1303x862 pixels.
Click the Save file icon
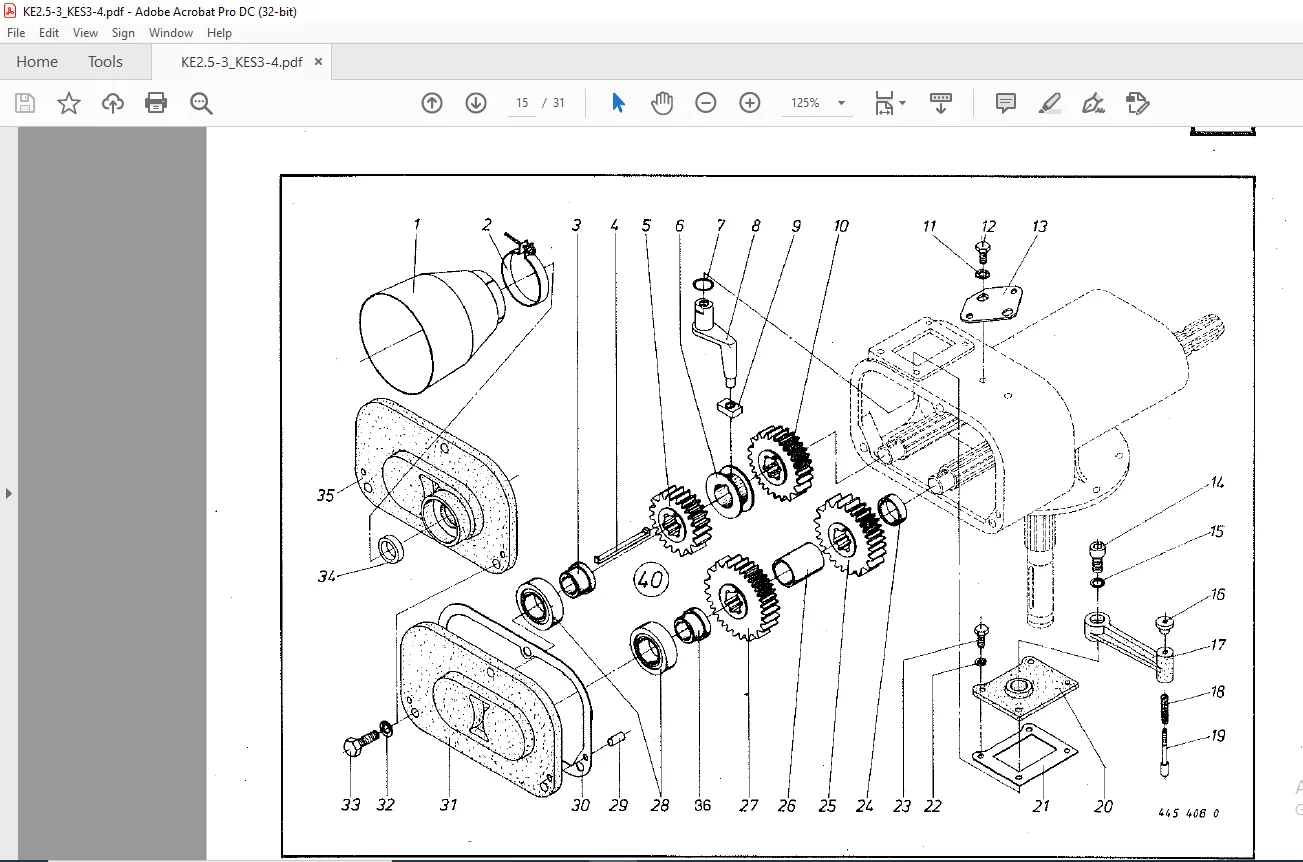(x=25, y=103)
